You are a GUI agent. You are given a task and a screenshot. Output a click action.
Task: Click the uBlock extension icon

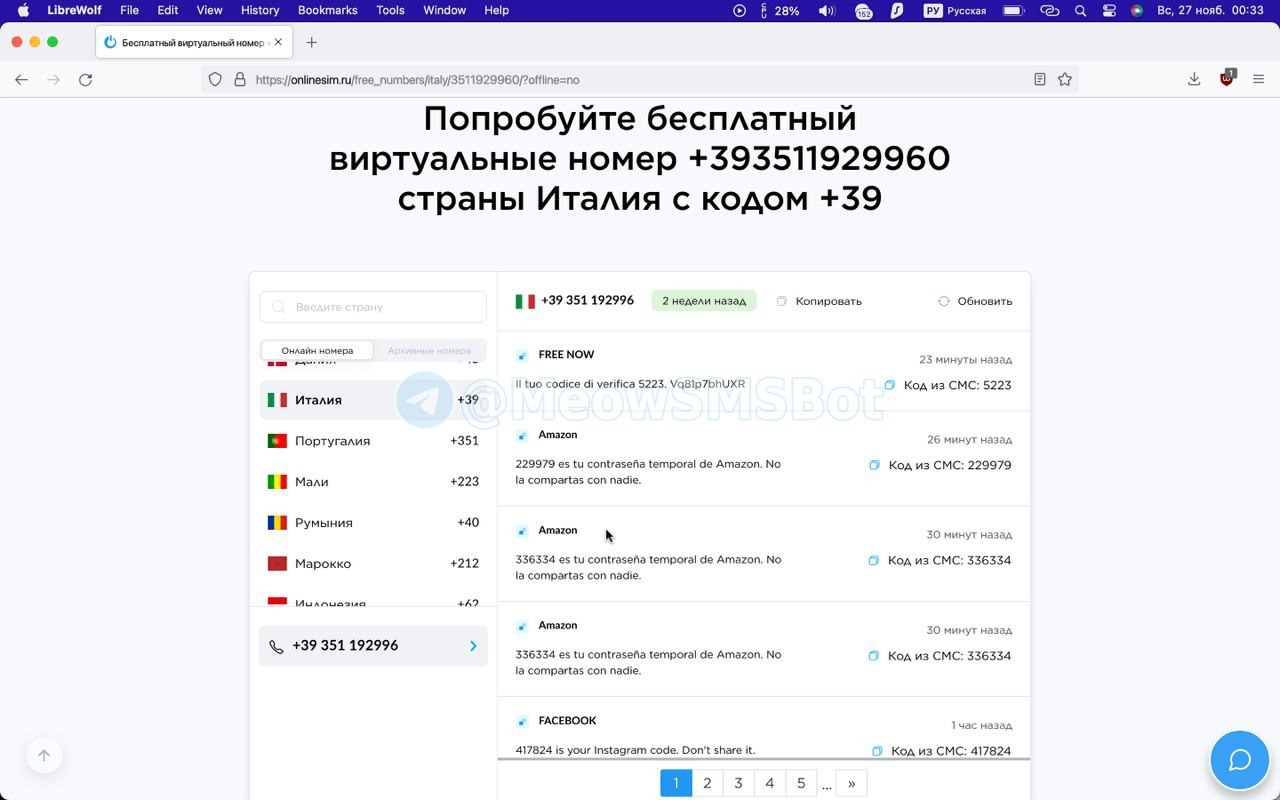tap(1227, 79)
